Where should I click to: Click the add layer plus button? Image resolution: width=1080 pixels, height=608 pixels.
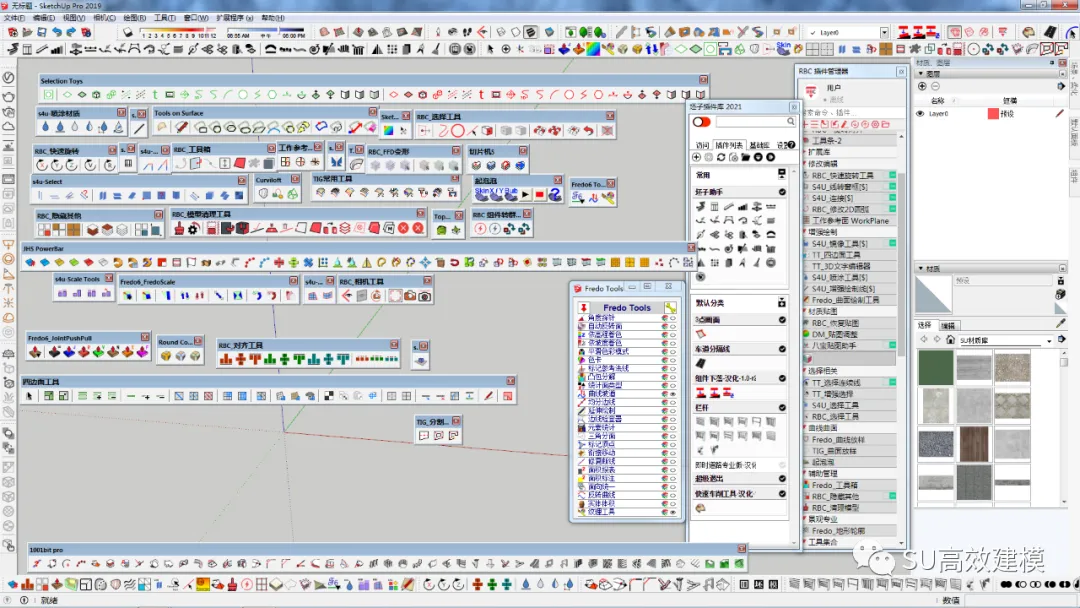[922, 86]
